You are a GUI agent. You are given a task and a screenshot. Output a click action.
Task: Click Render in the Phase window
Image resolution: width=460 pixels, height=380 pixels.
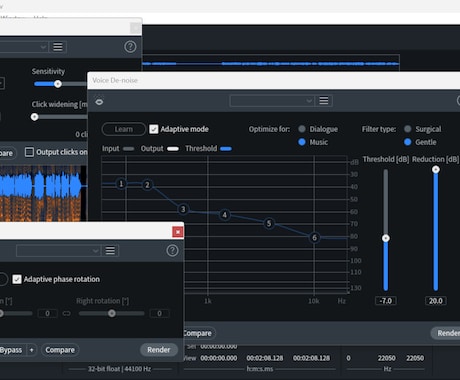pyautogui.click(x=159, y=350)
